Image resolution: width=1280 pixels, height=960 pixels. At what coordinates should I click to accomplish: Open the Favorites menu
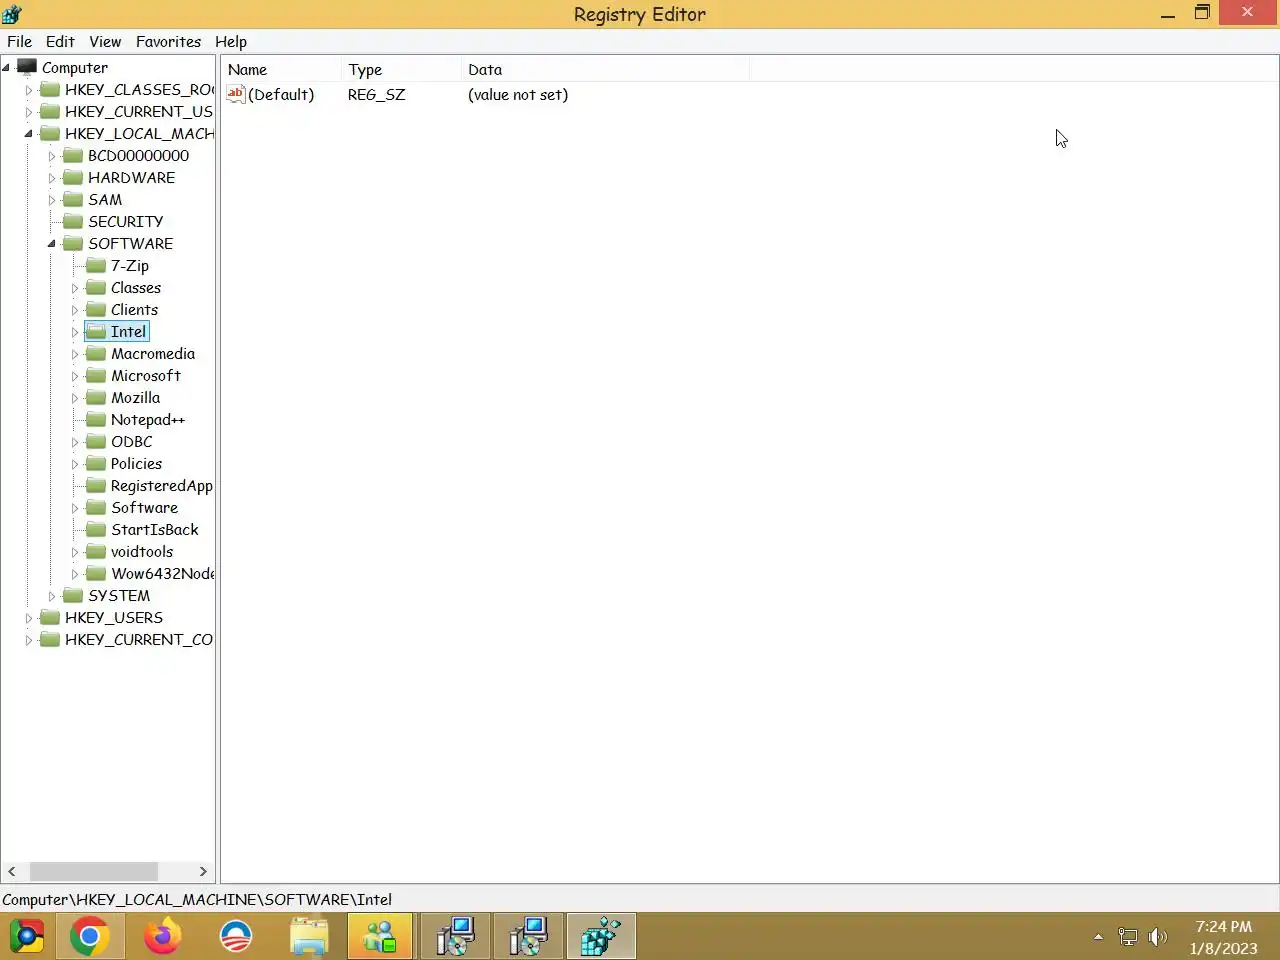click(x=168, y=42)
